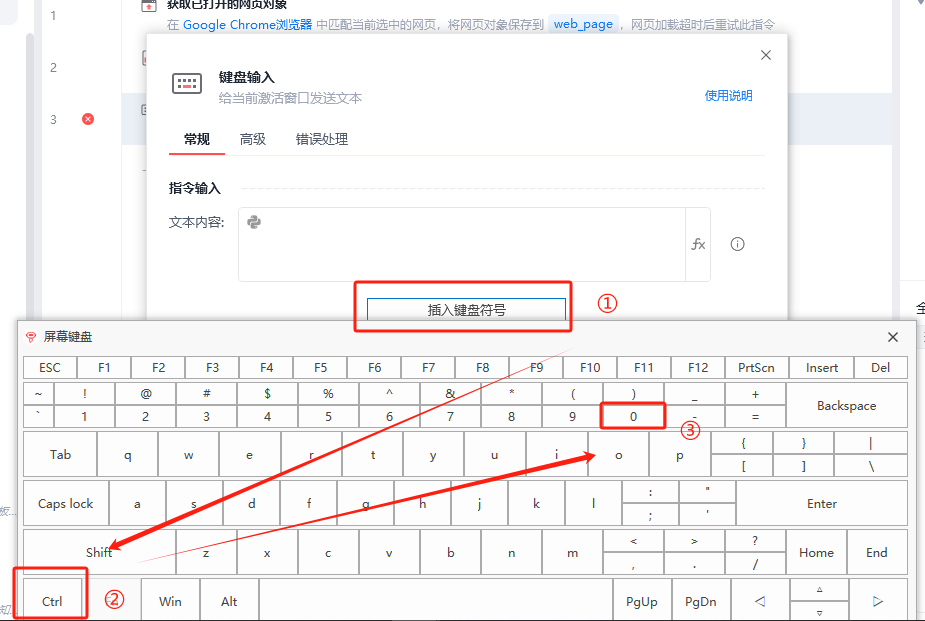Close the on-screen keyboard window
Viewport: 925px width, 621px height.
coord(893,337)
